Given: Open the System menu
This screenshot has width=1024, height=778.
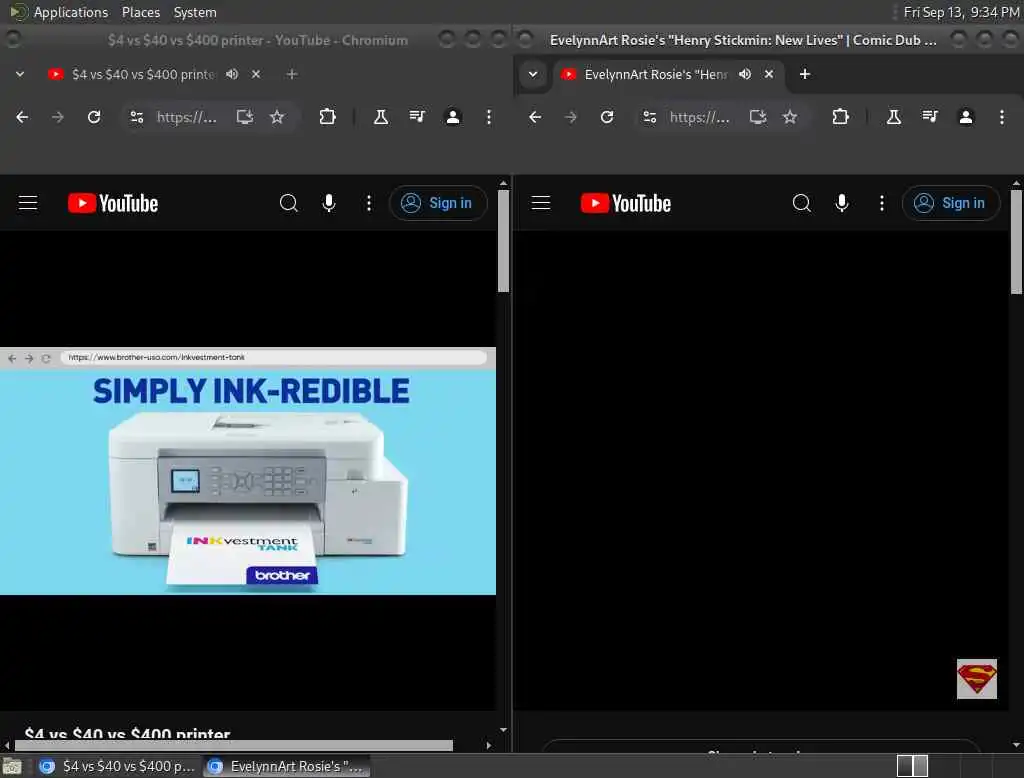Looking at the screenshot, I should coord(195,12).
